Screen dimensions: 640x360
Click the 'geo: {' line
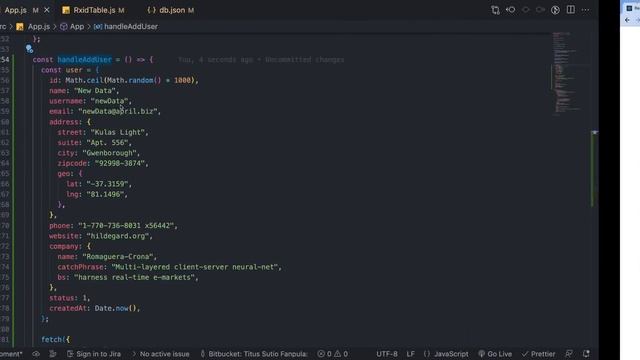70,173
